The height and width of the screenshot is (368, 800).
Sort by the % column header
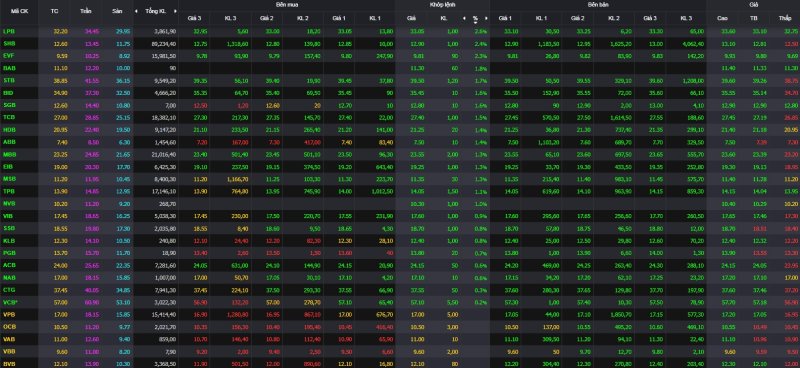coord(475,18)
